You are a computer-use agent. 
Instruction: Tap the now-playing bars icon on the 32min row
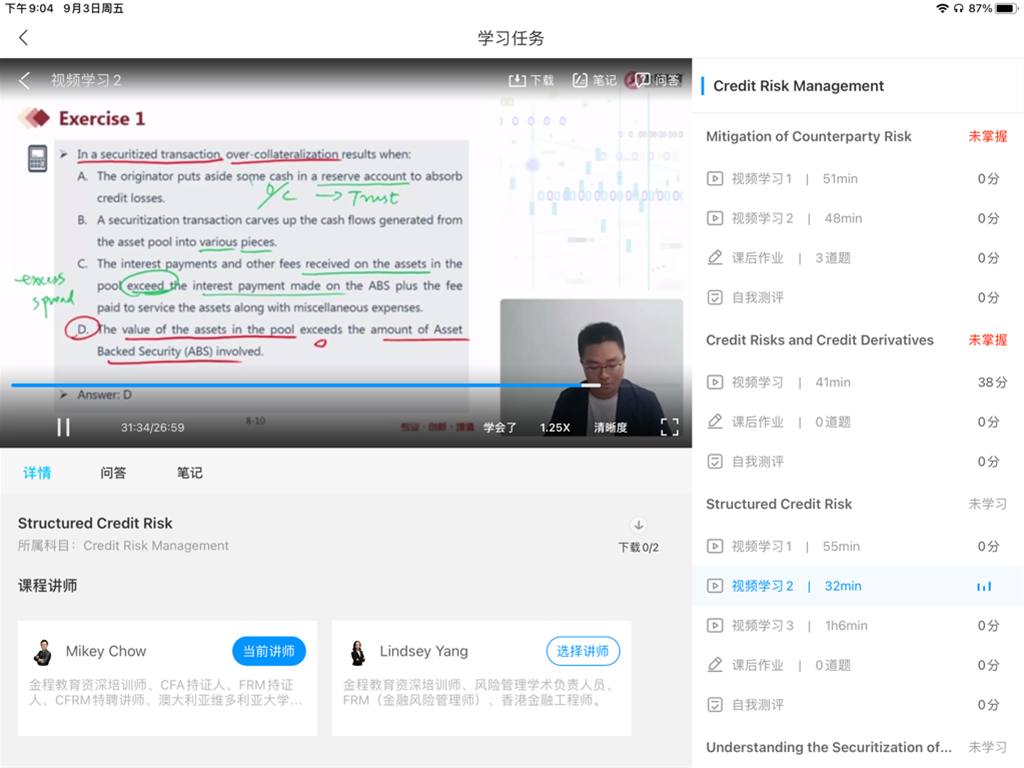coord(984,586)
